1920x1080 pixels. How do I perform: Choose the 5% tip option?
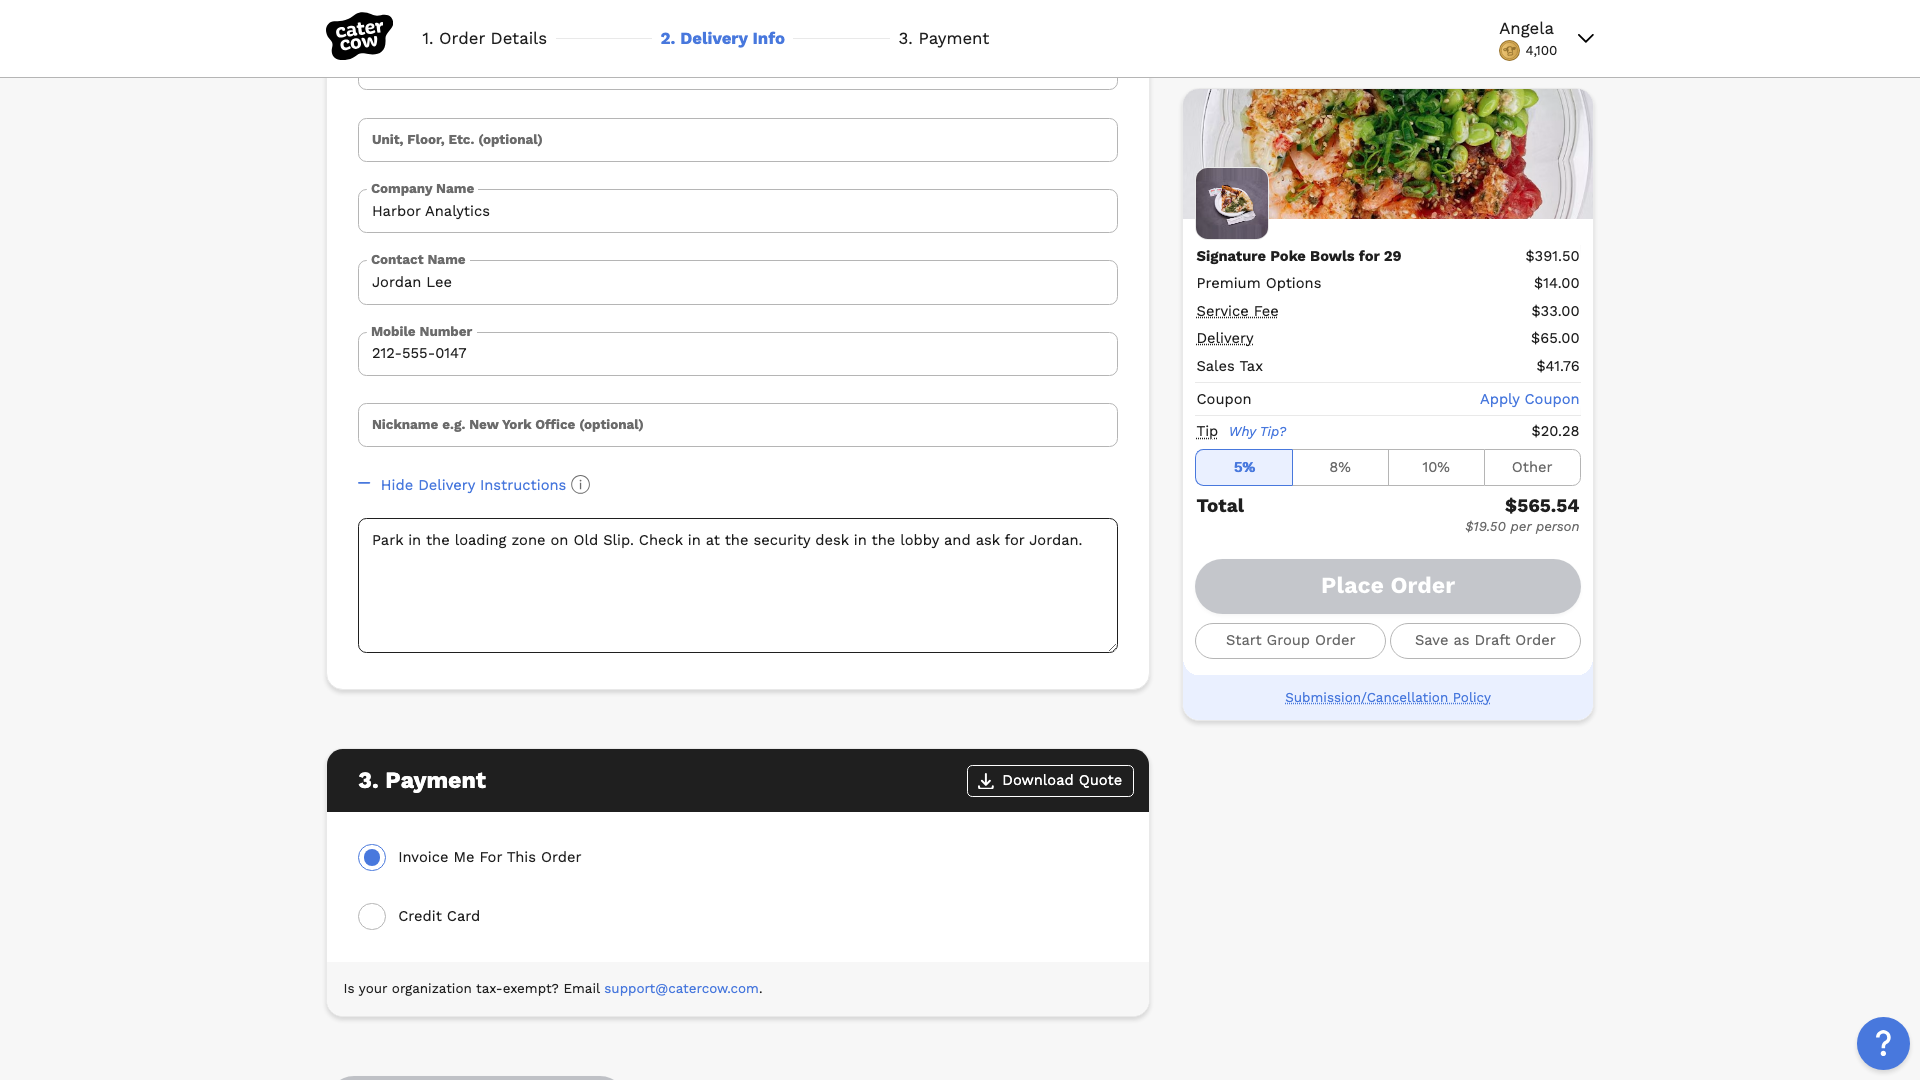pyautogui.click(x=1244, y=468)
